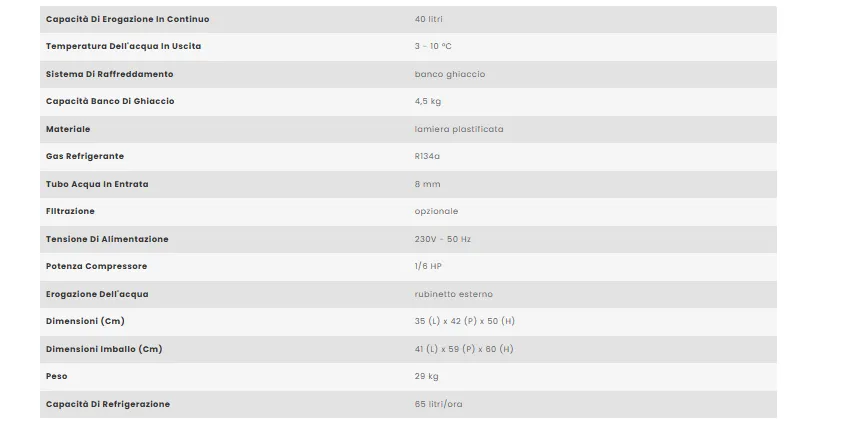Click the 'Capacità Di Erogazione In Continuo' label
The image size is (868, 441).
click(128, 19)
